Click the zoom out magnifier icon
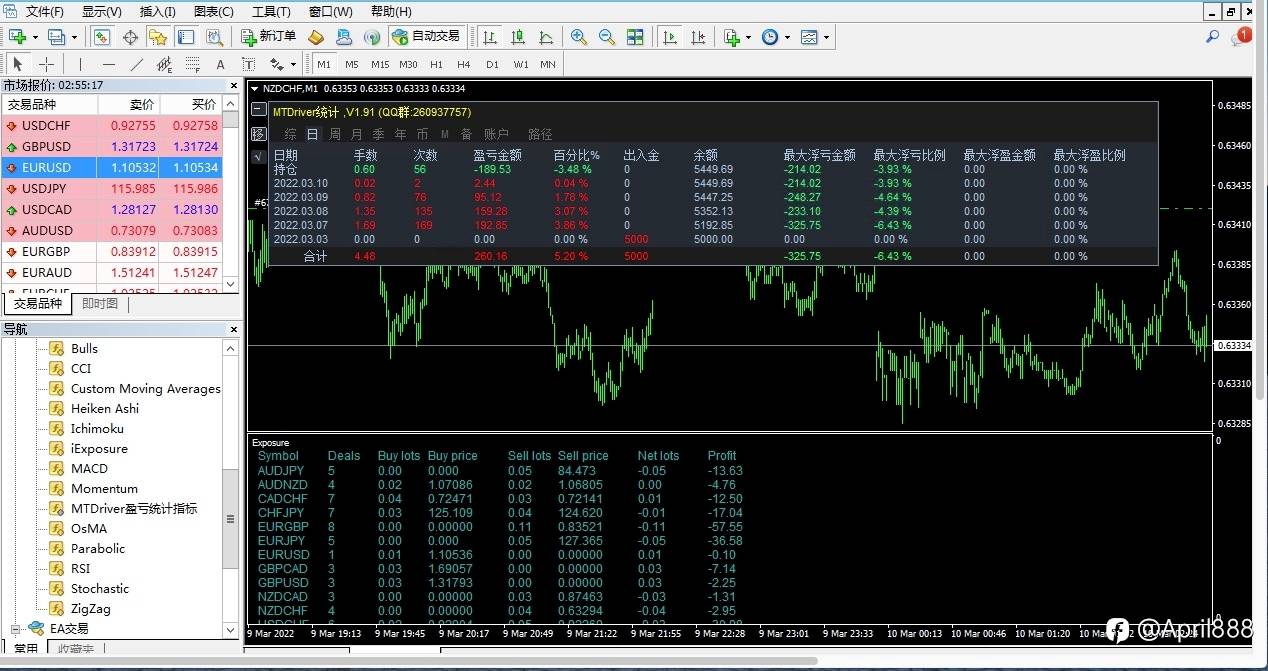This screenshot has width=1268, height=671. pos(606,37)
